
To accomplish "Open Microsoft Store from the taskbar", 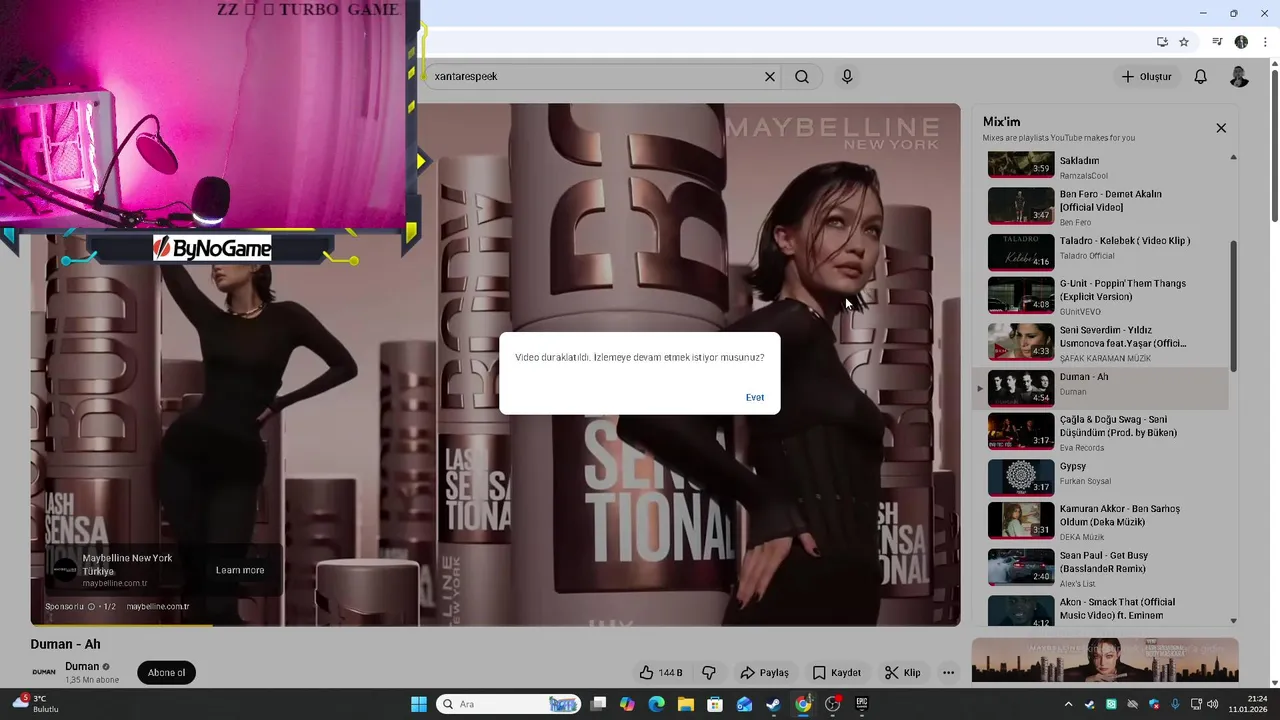I will [x=715, y=704].
